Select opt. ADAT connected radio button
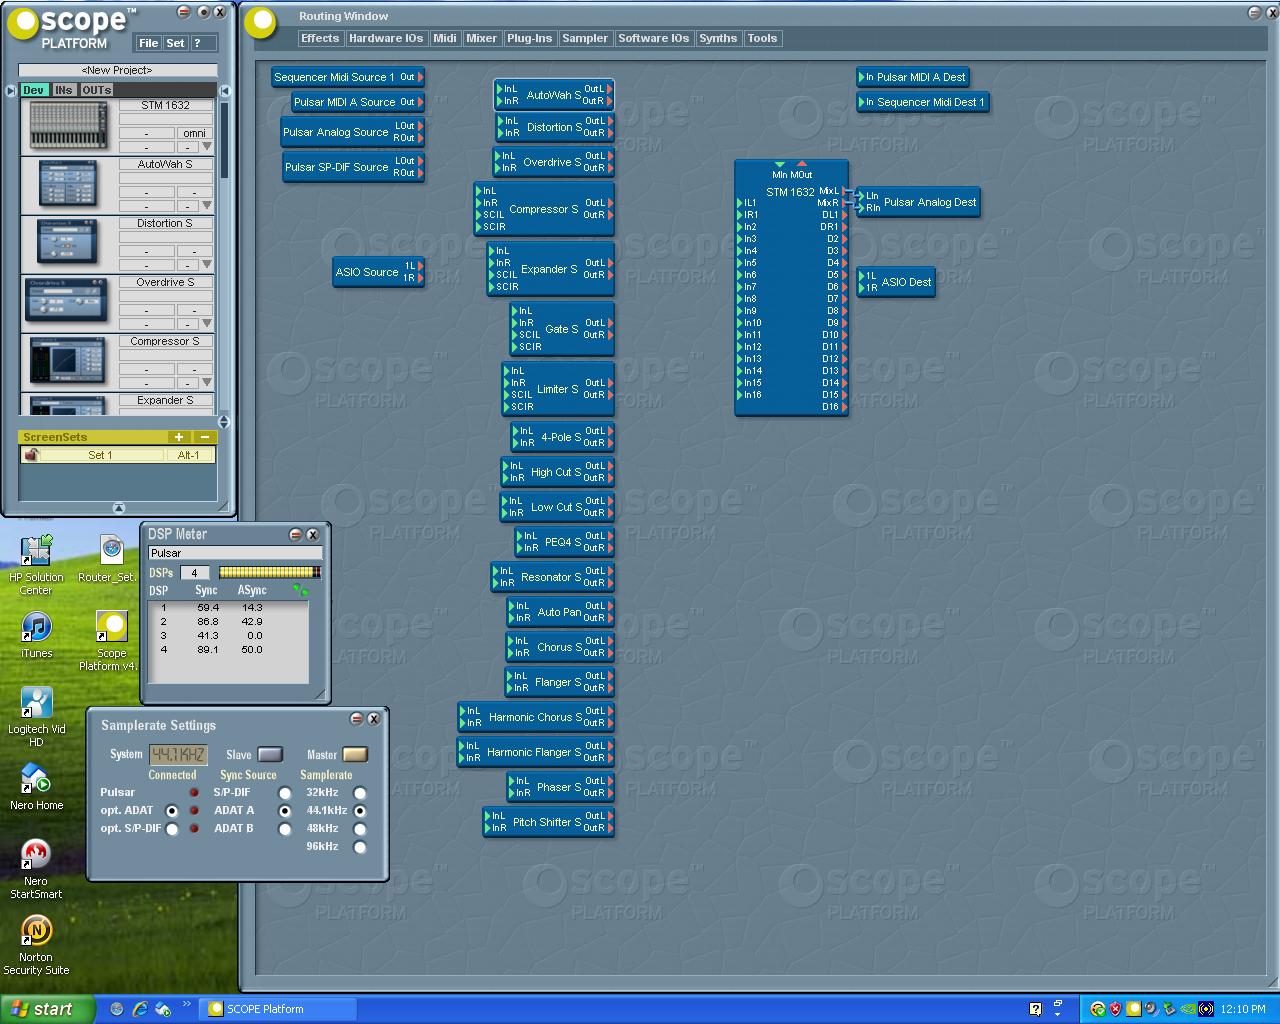 click(172, 811)
